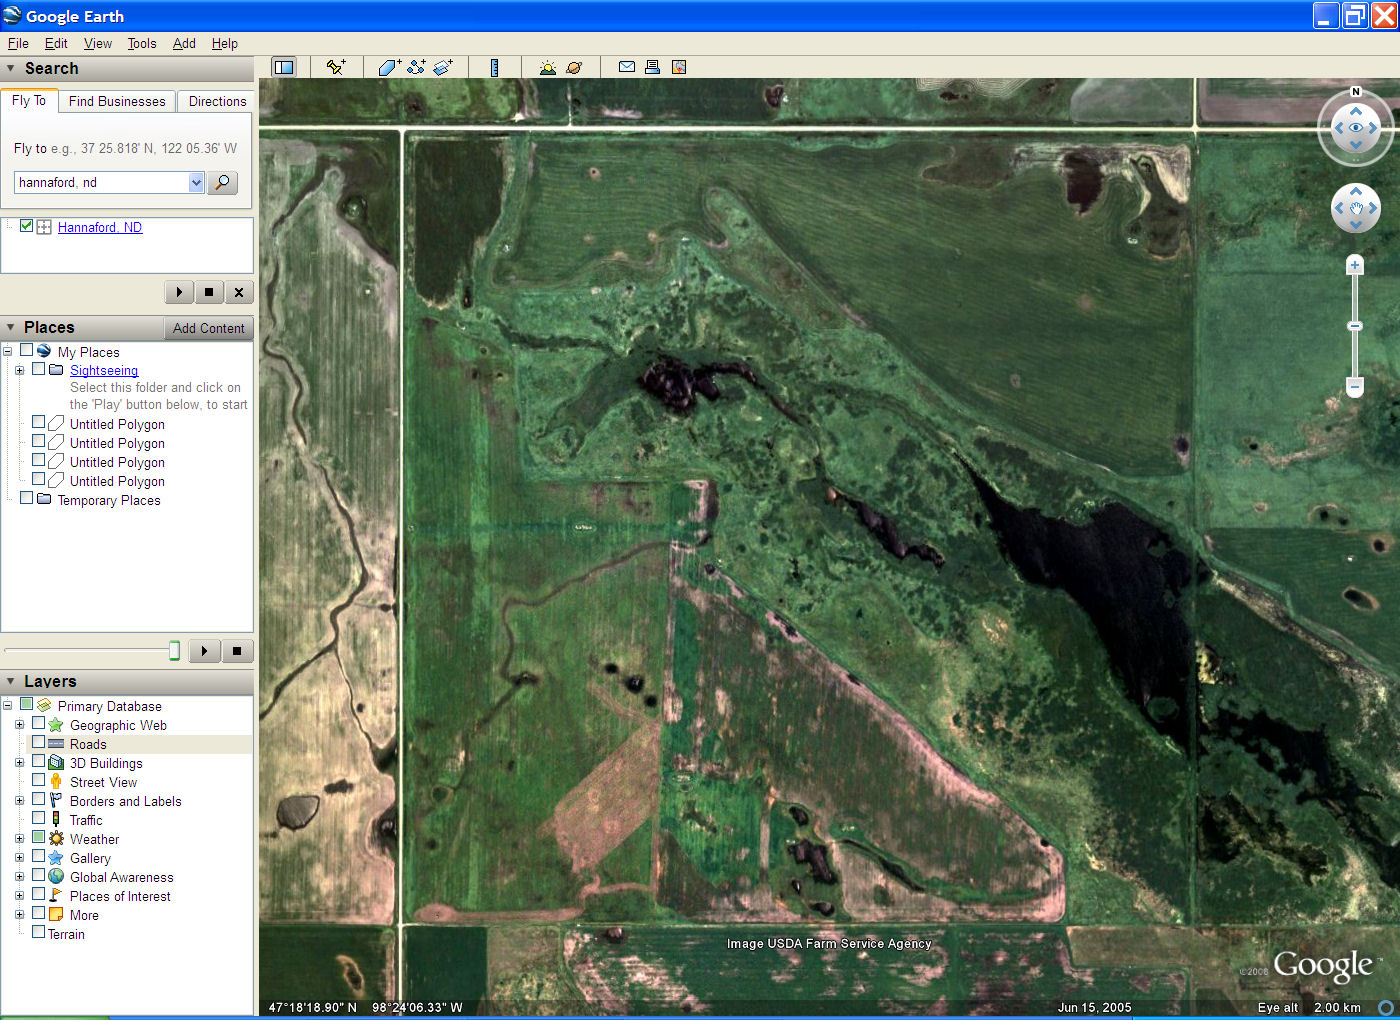The image size is (1400, 1020).
Task: Open the View menu
Action: point(98,43)
